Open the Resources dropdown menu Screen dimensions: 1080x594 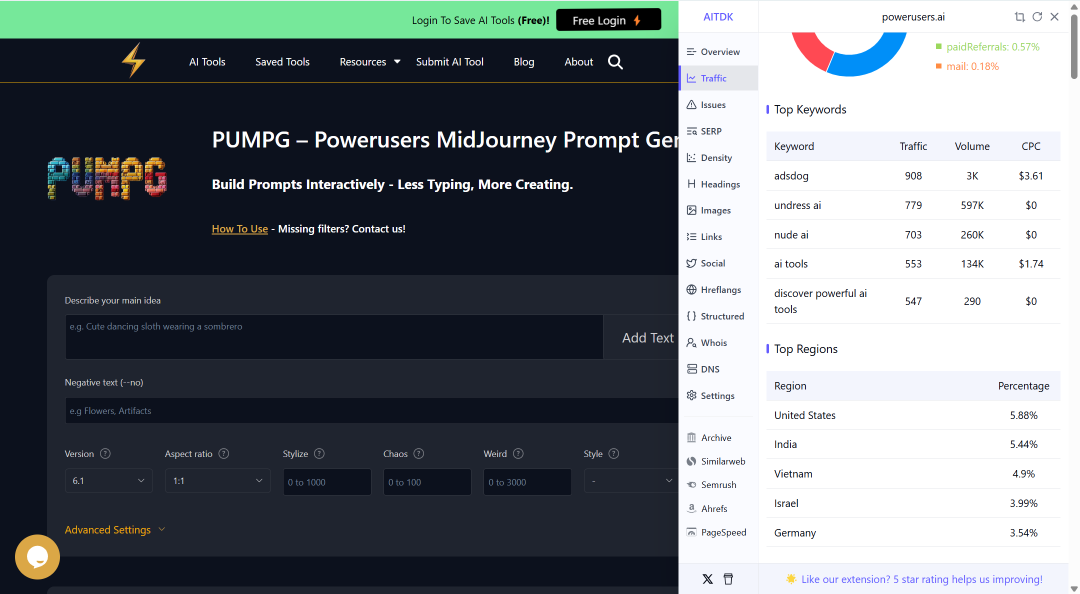click(369, 62)
